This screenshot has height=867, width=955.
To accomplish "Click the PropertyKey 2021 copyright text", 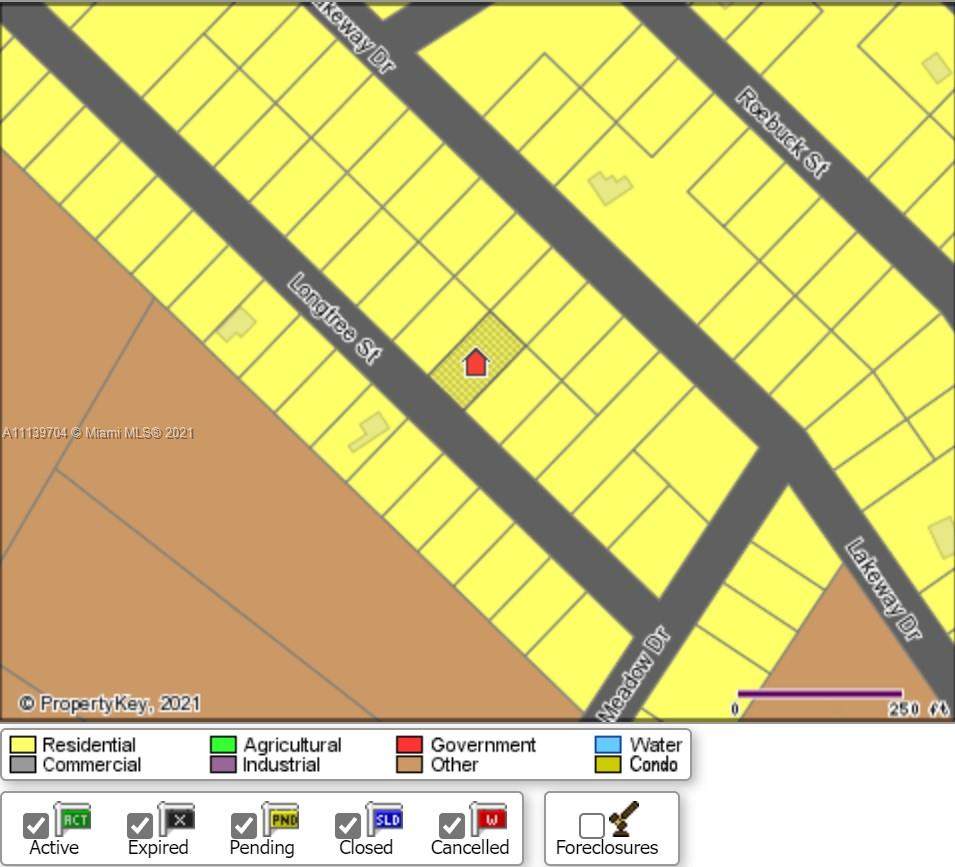I will (x=109, y=704).
